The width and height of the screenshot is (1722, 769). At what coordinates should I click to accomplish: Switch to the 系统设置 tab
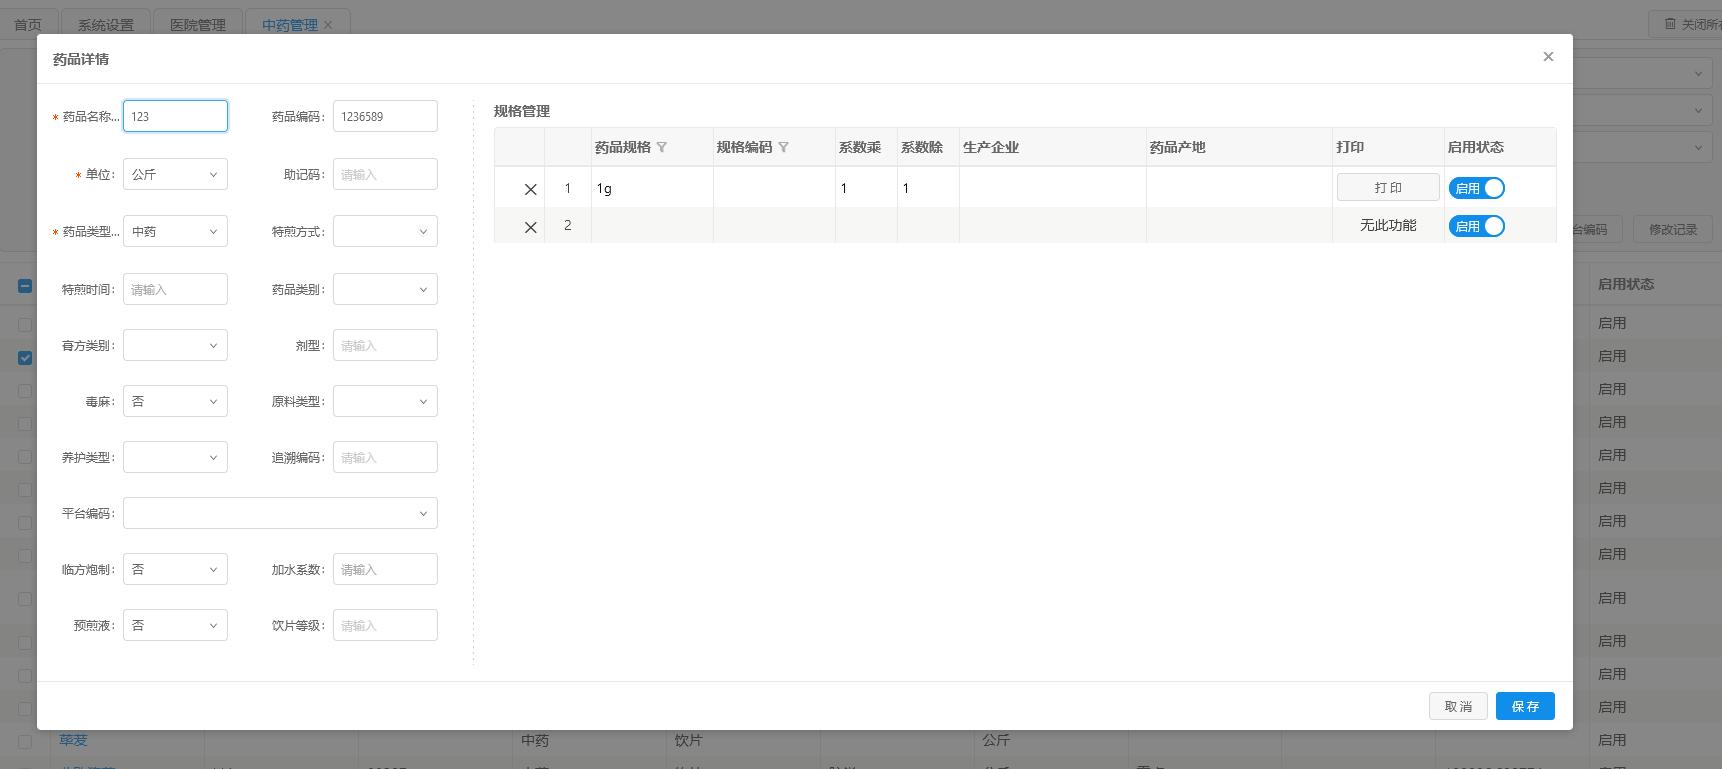106,25
